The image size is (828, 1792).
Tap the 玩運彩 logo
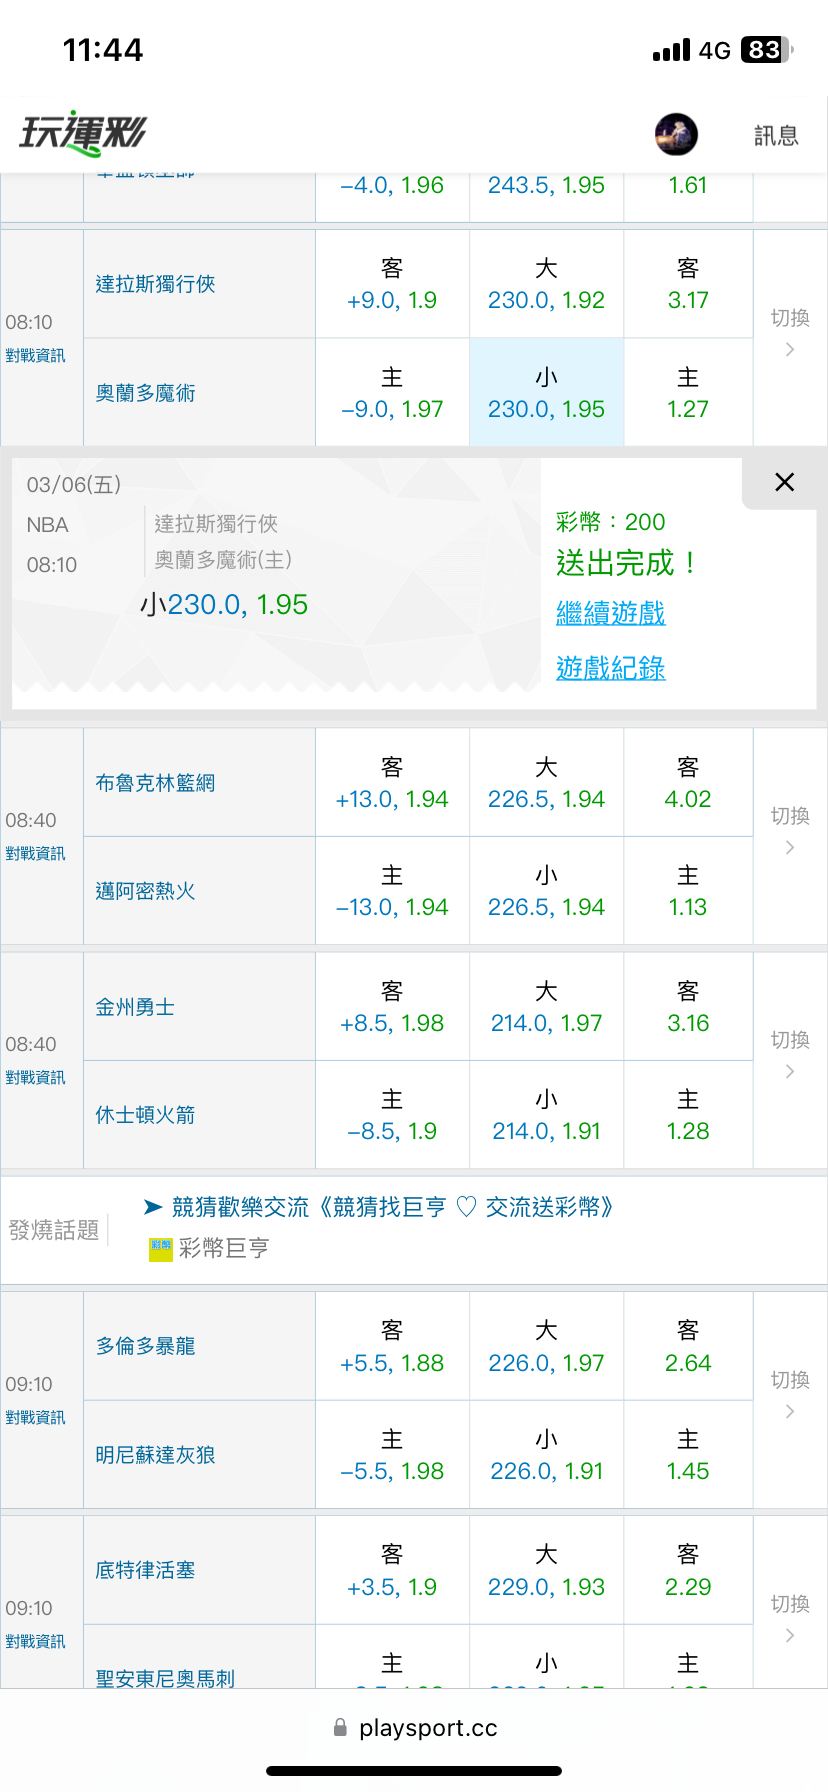point(83,133)
